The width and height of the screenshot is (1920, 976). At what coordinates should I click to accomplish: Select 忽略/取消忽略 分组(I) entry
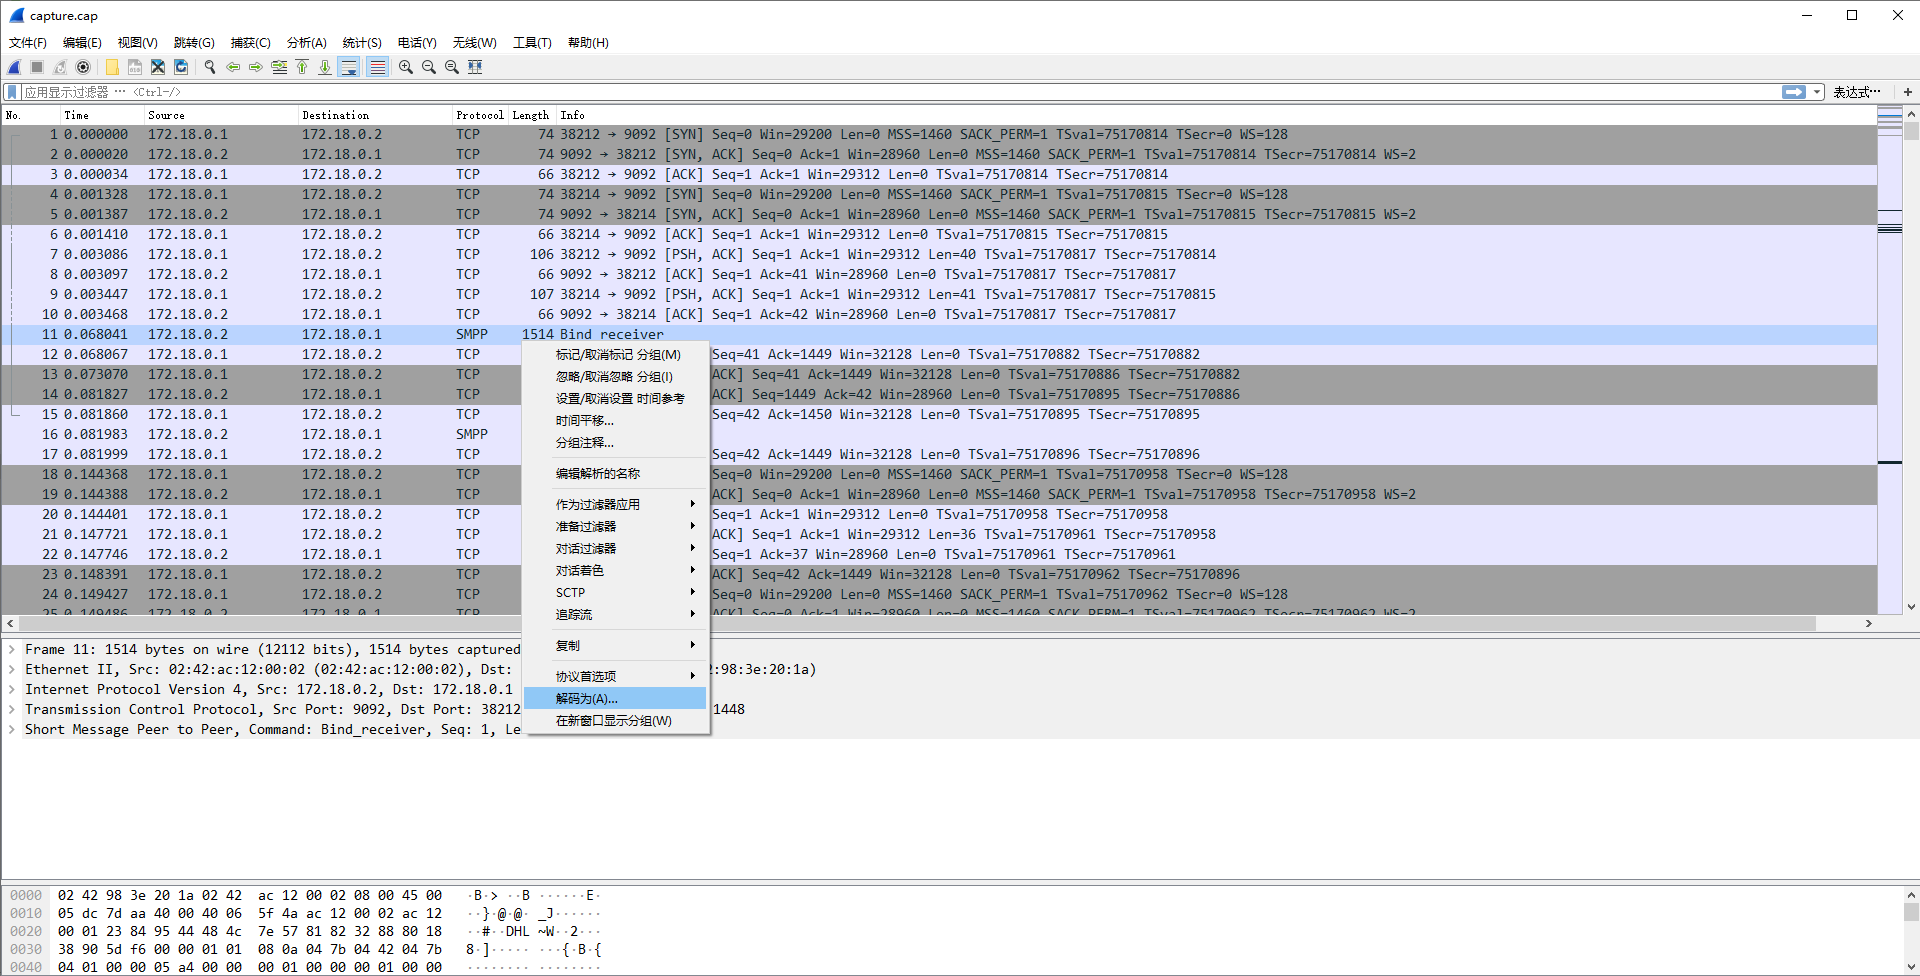[x=615, y=377]
